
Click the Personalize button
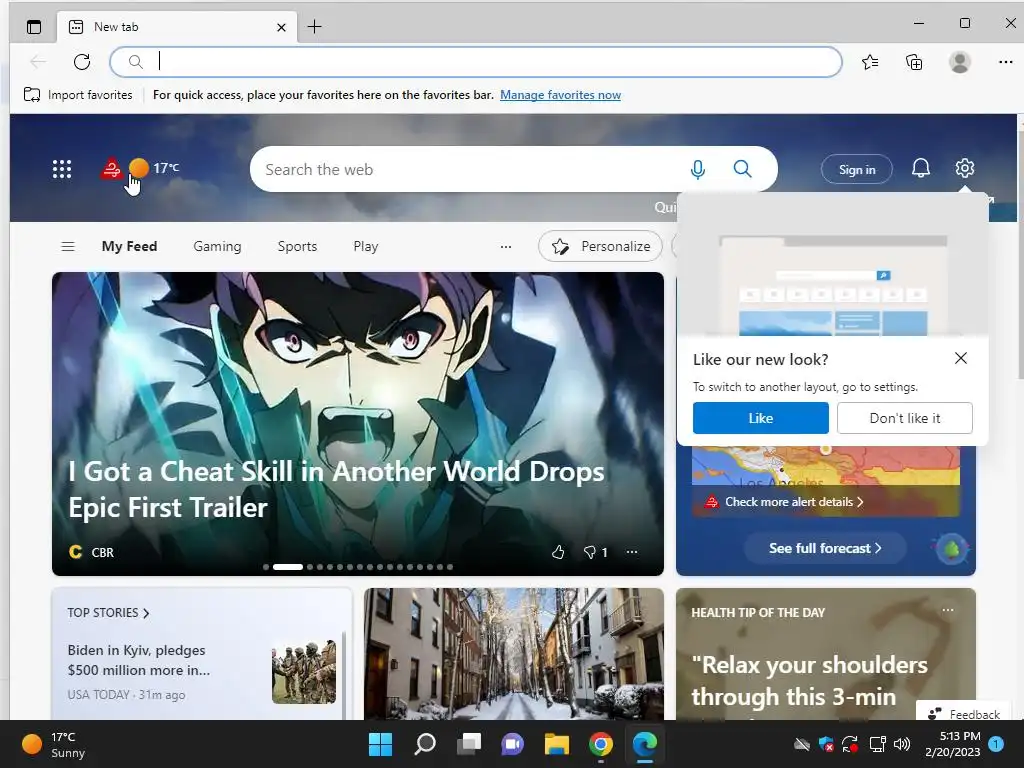point(600,246)
